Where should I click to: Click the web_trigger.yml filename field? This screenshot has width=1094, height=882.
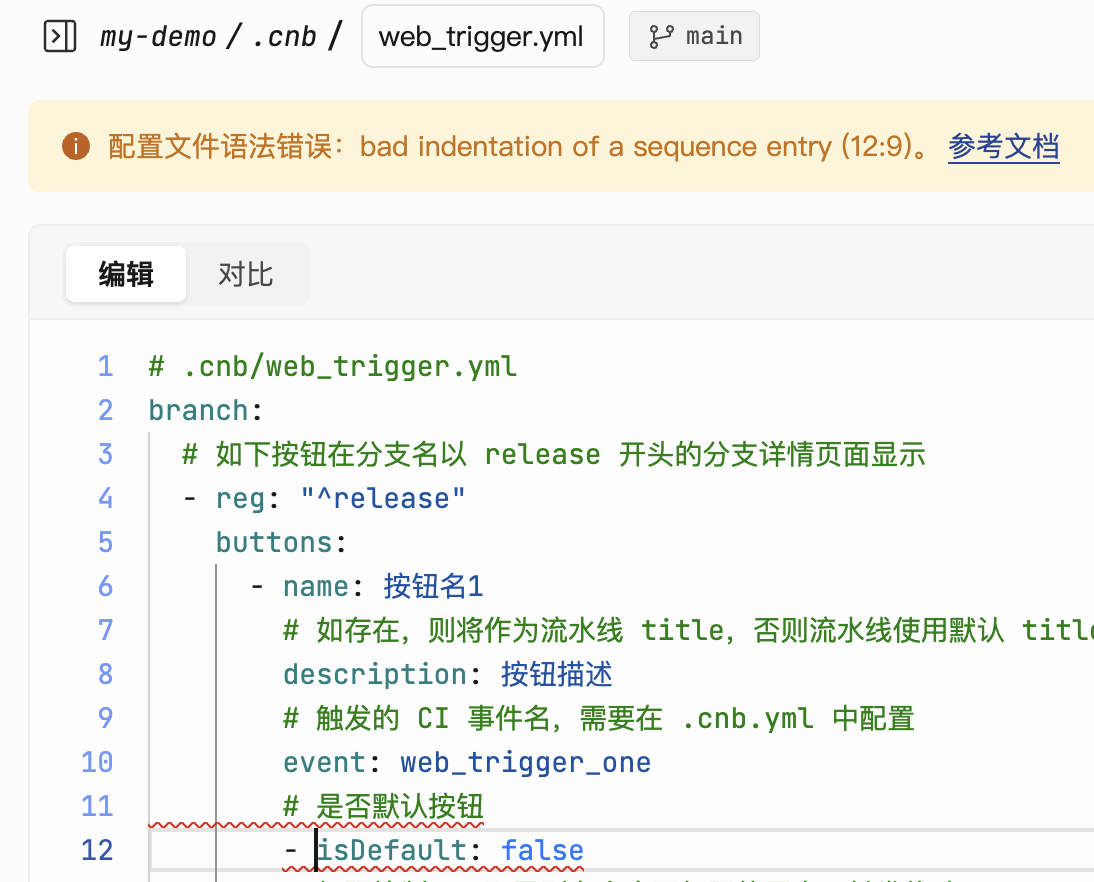(482, 35)
